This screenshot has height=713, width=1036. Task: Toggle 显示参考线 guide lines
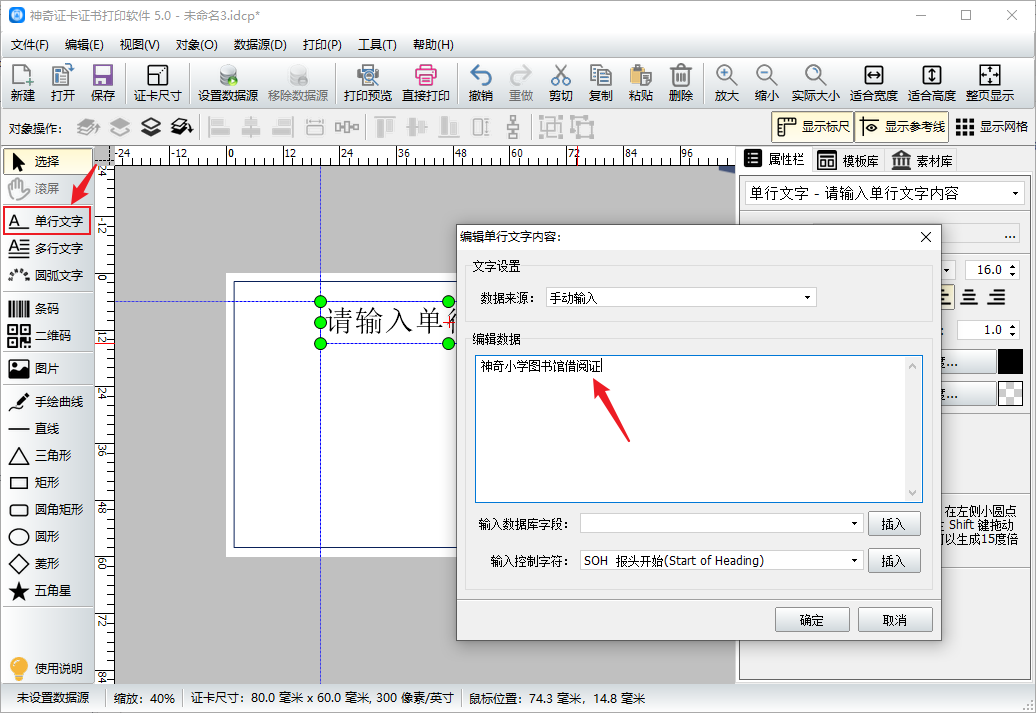[x=902, y=127]
